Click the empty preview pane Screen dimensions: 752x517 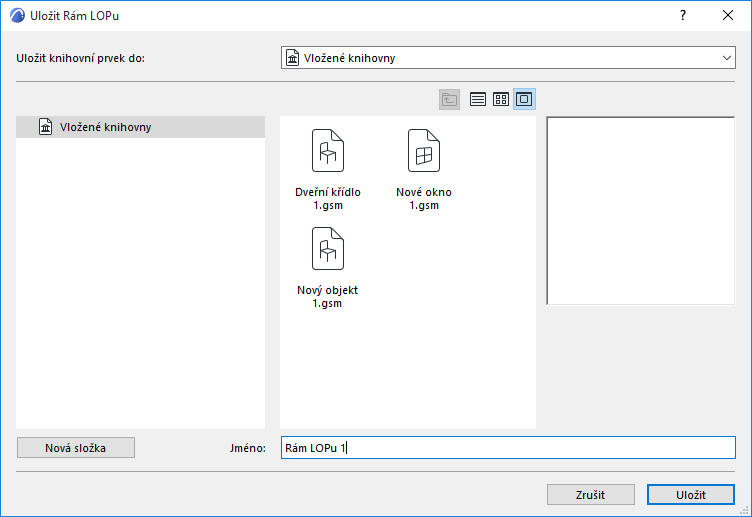(x=641, y=211)
